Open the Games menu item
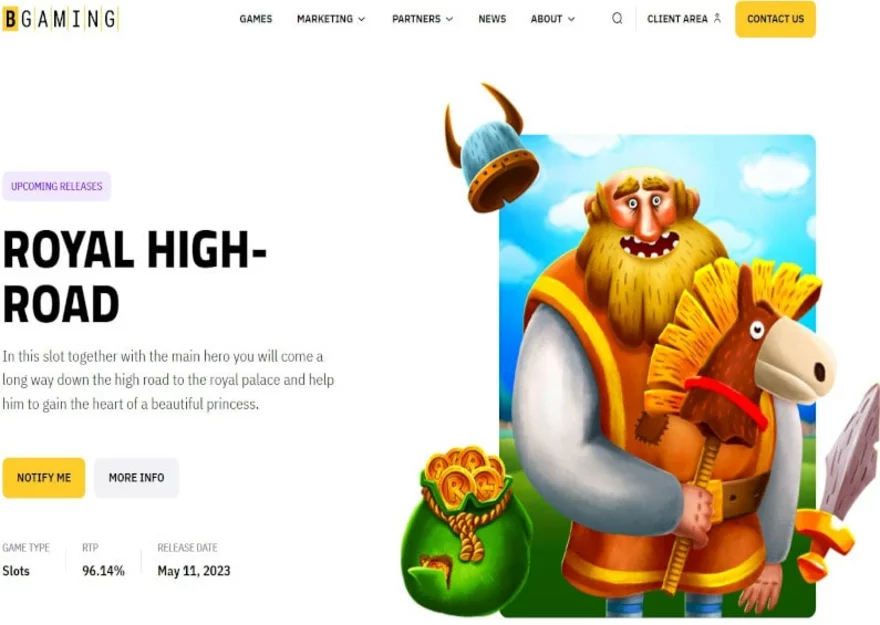Viewport: 880px width, 625px height. tap(255, 19)
